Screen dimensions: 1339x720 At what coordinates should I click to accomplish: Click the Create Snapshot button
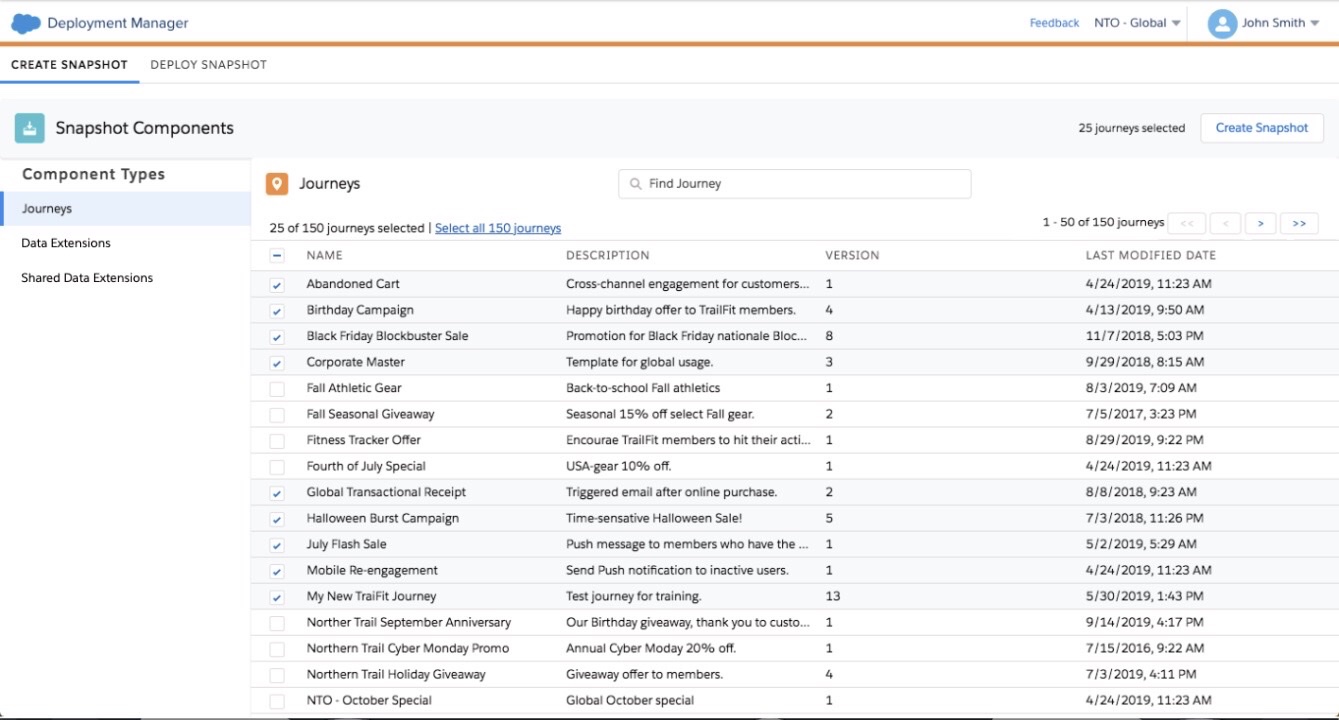pyautogui.click(x=1261, y=128)
